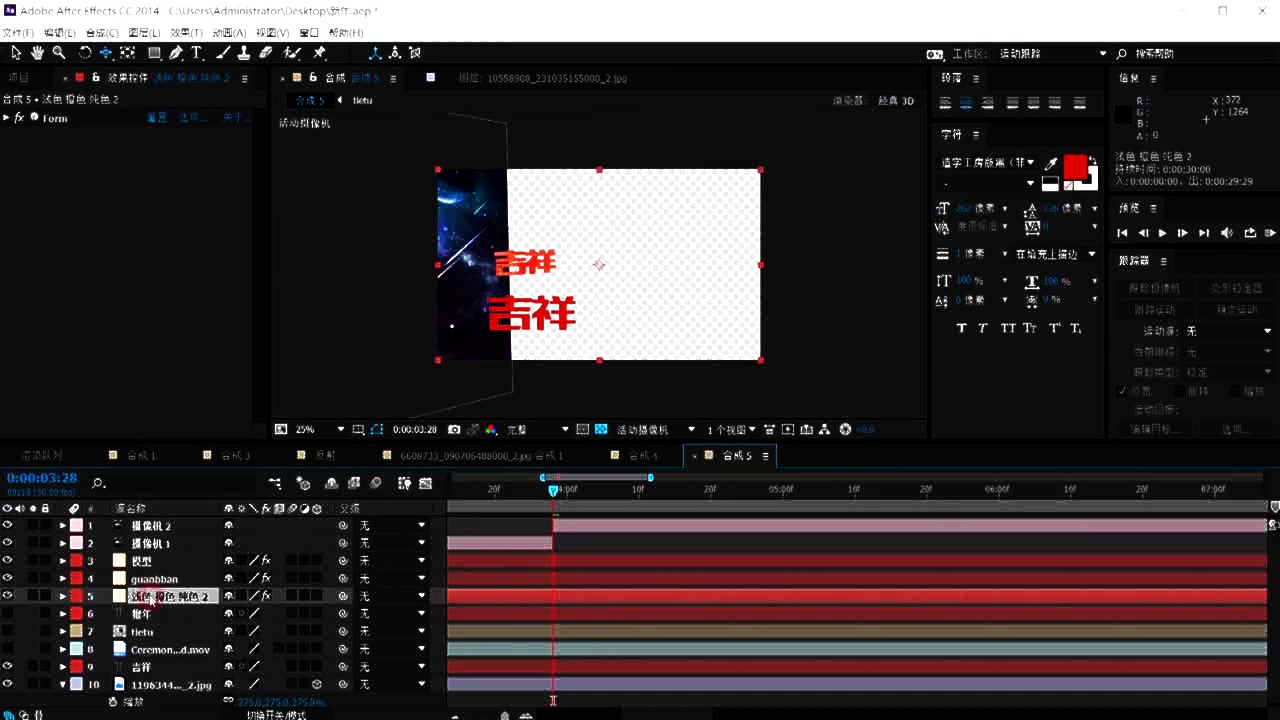The image size is (1280, 720).
Task: Click the 0:00:03:28 timecode in the timeline
Action: [x=42, y=478]
